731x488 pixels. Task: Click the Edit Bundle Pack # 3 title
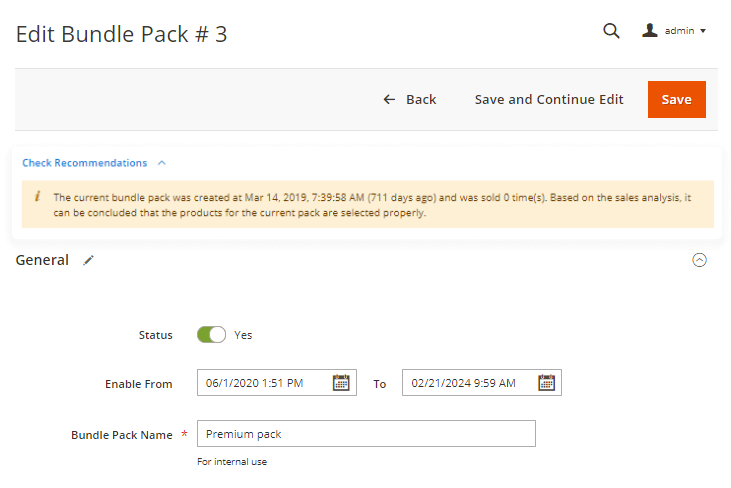[121, 34]
